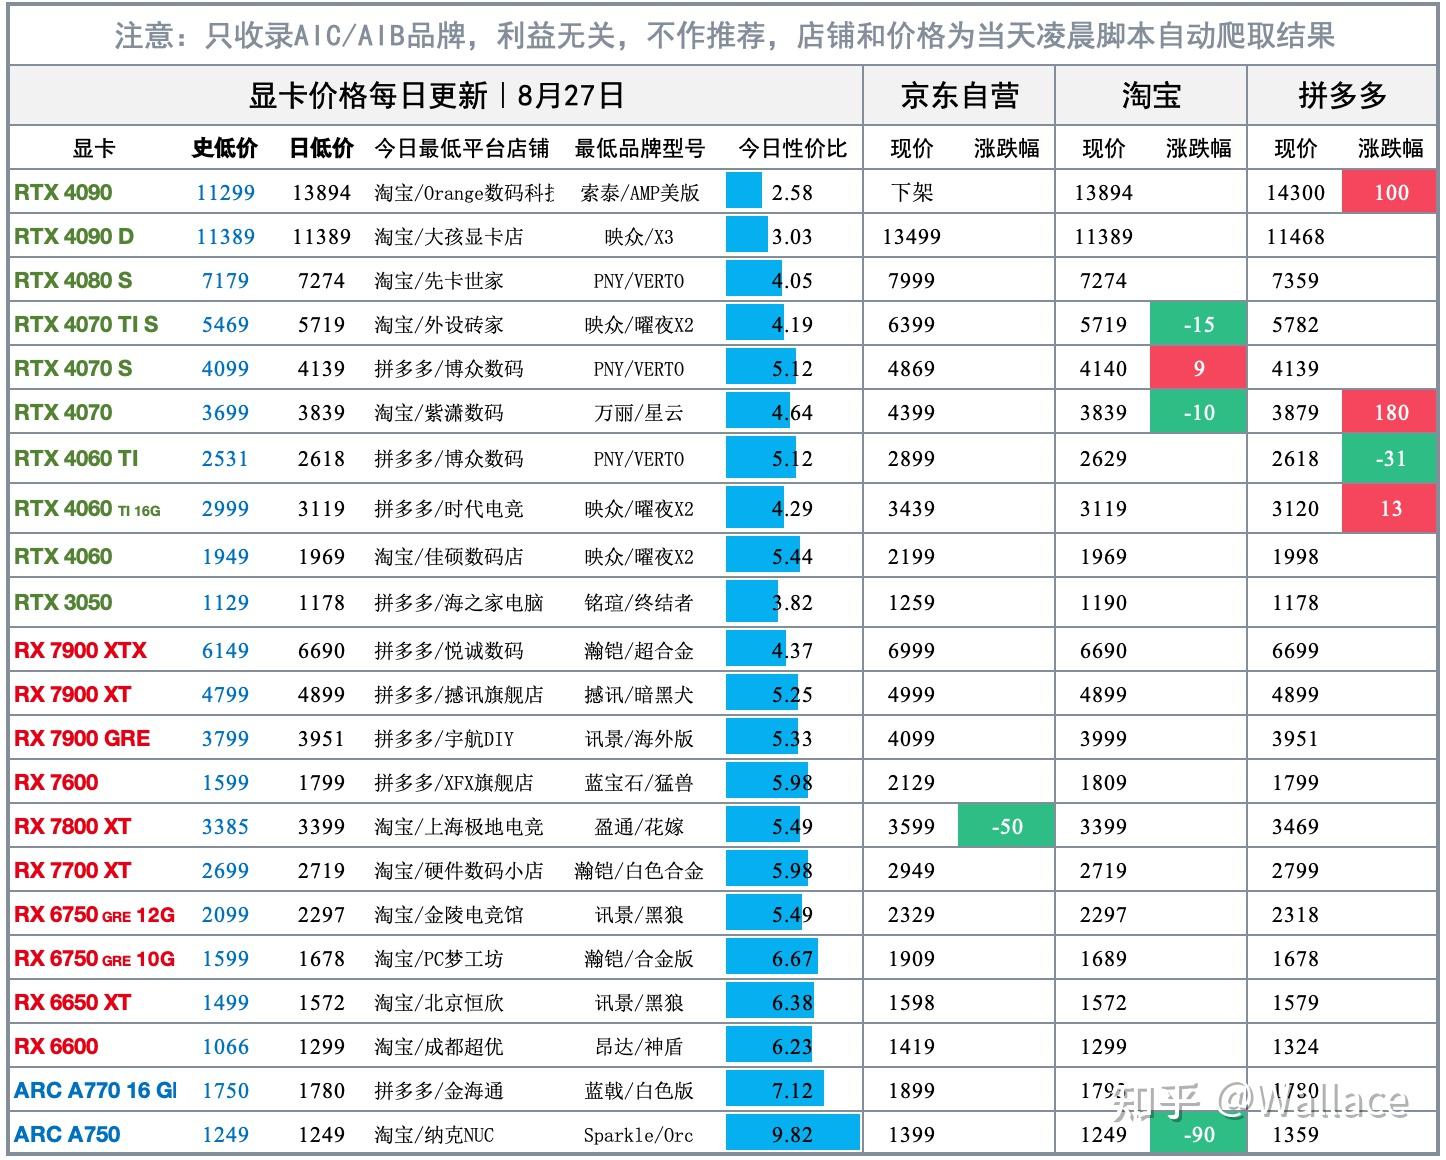Click the RX 7900 GRE card name

point(82,739)
